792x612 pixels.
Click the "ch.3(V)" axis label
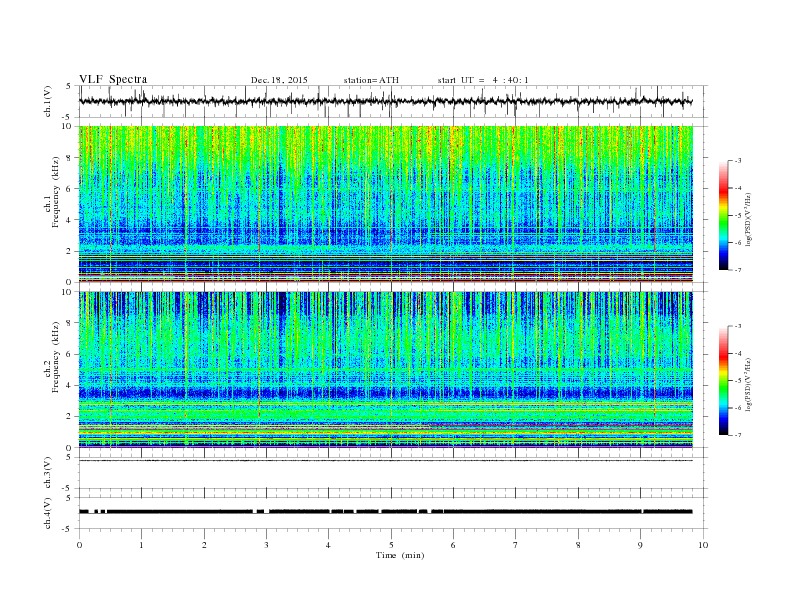tap(48, 473)
